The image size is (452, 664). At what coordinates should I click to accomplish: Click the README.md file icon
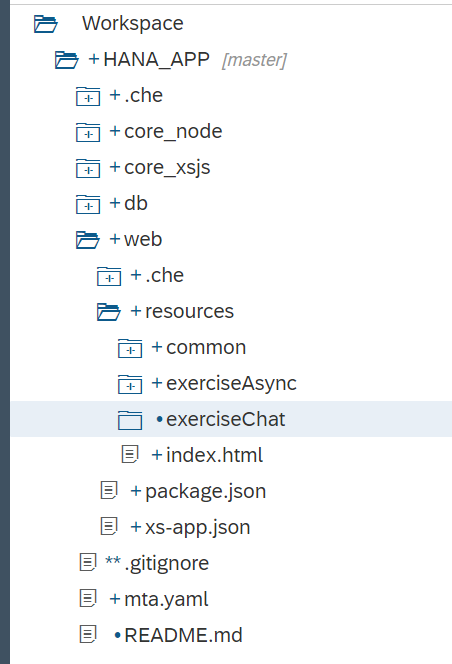point(88,635)
